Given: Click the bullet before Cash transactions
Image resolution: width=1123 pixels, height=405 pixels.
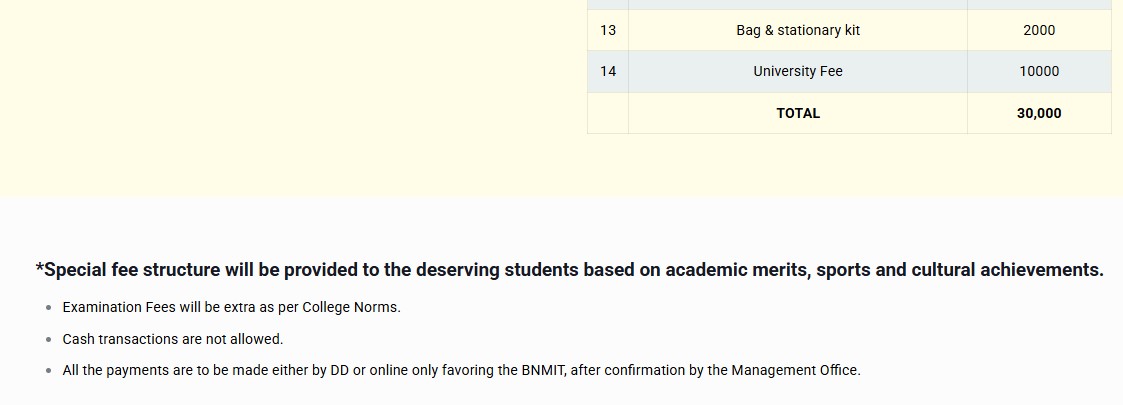Looking at the screenshot, I should click(49, 339).
